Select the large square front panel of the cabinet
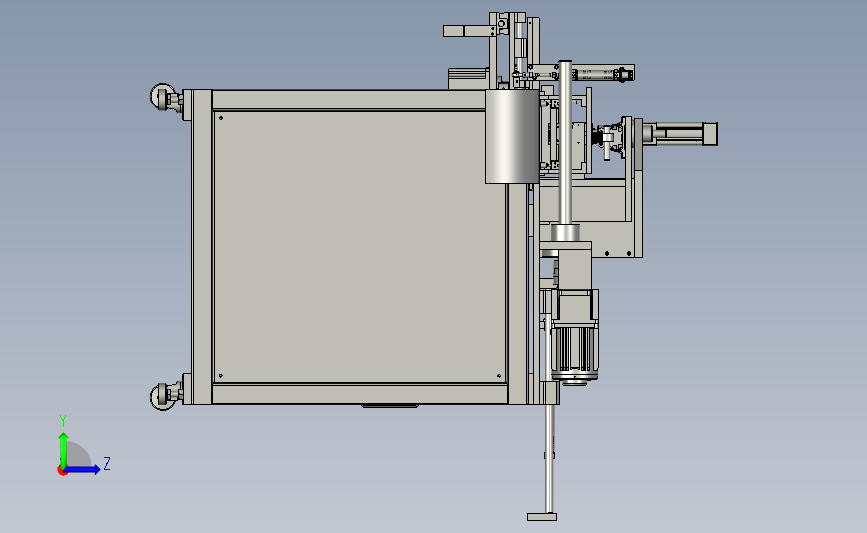Viewport: 867px width, 533px height. point(359,247)
